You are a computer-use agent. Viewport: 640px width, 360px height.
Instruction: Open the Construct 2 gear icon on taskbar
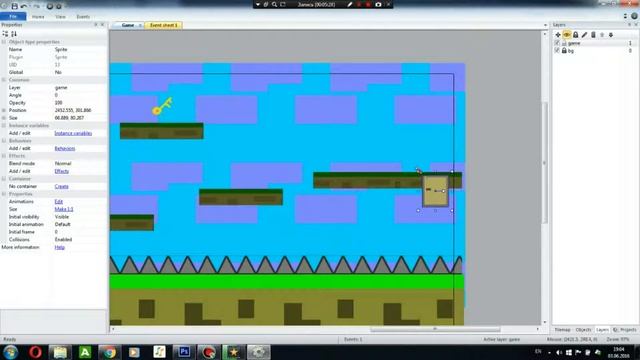258,352
